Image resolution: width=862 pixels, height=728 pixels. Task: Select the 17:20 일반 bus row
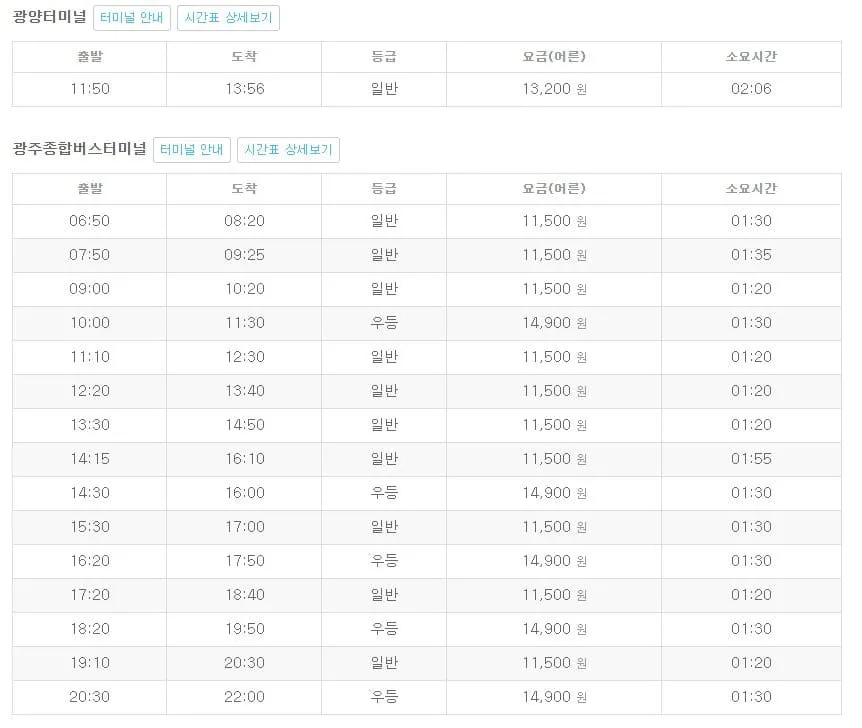(89, 595)
